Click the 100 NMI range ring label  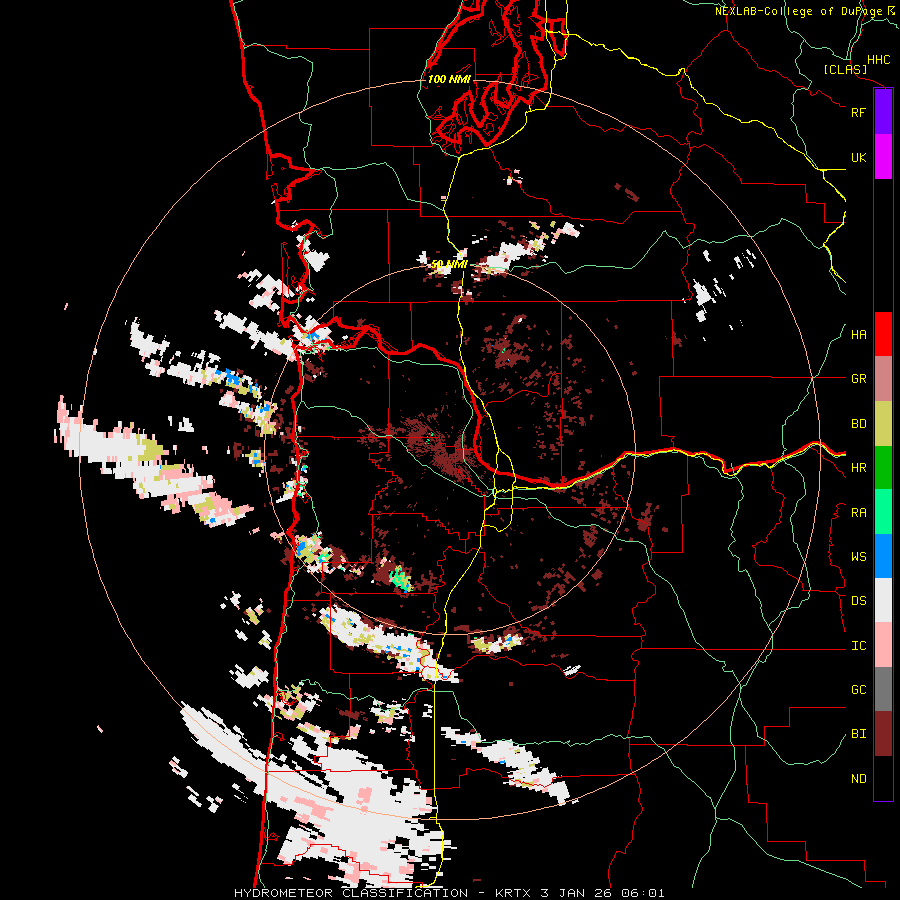(x=449, y=79)
